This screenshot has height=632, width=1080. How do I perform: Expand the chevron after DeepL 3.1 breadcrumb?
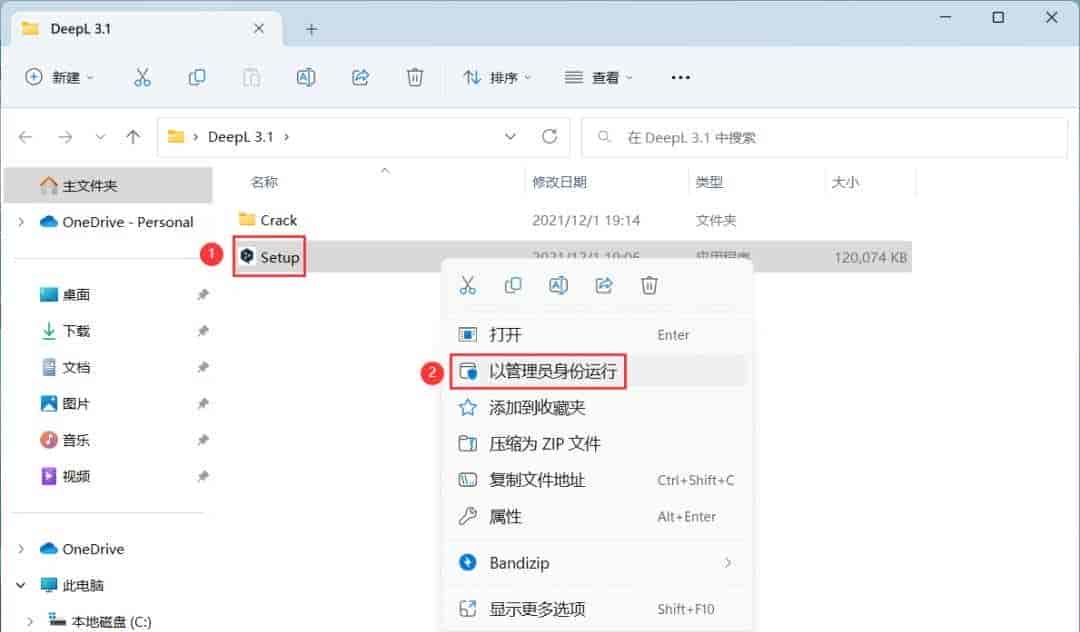(x=287, y=137)
